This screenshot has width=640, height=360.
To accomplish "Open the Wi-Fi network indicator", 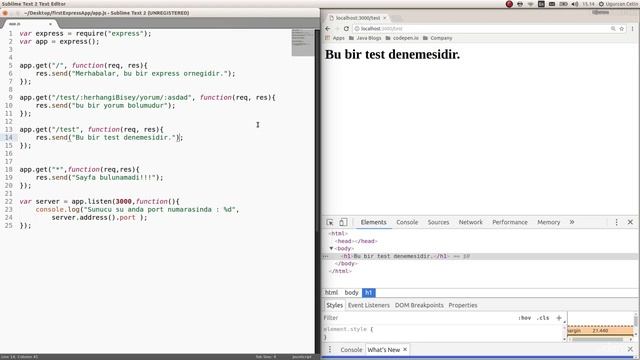I will (530, 4).
